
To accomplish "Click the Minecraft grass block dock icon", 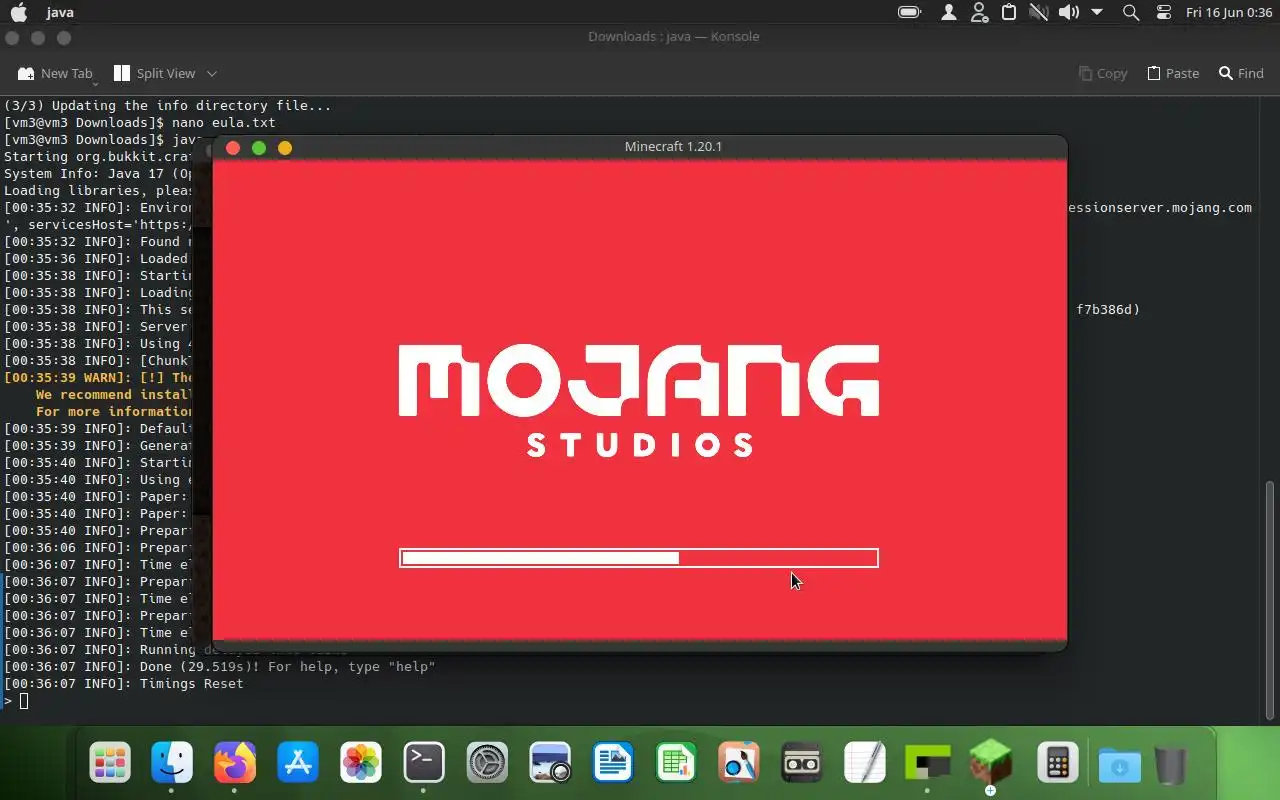I will [x=991, y=764].
